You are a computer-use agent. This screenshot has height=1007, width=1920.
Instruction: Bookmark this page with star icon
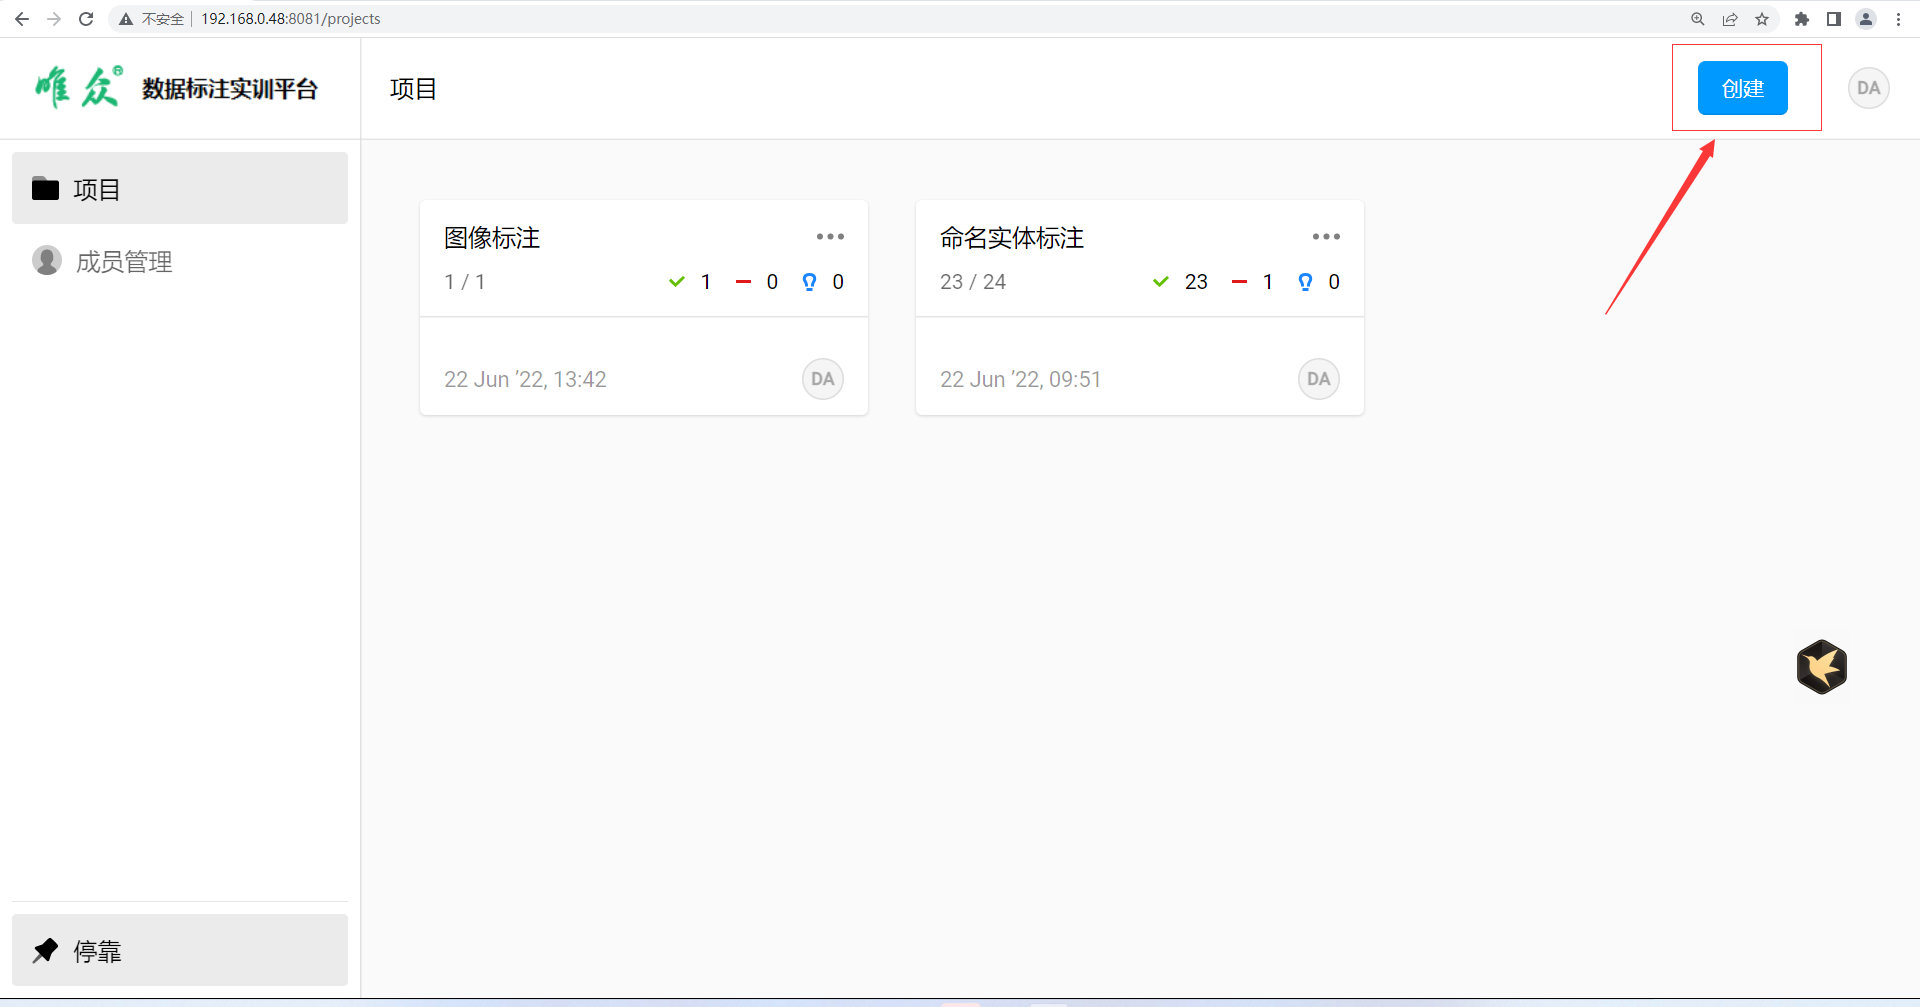pos(1762,19)
